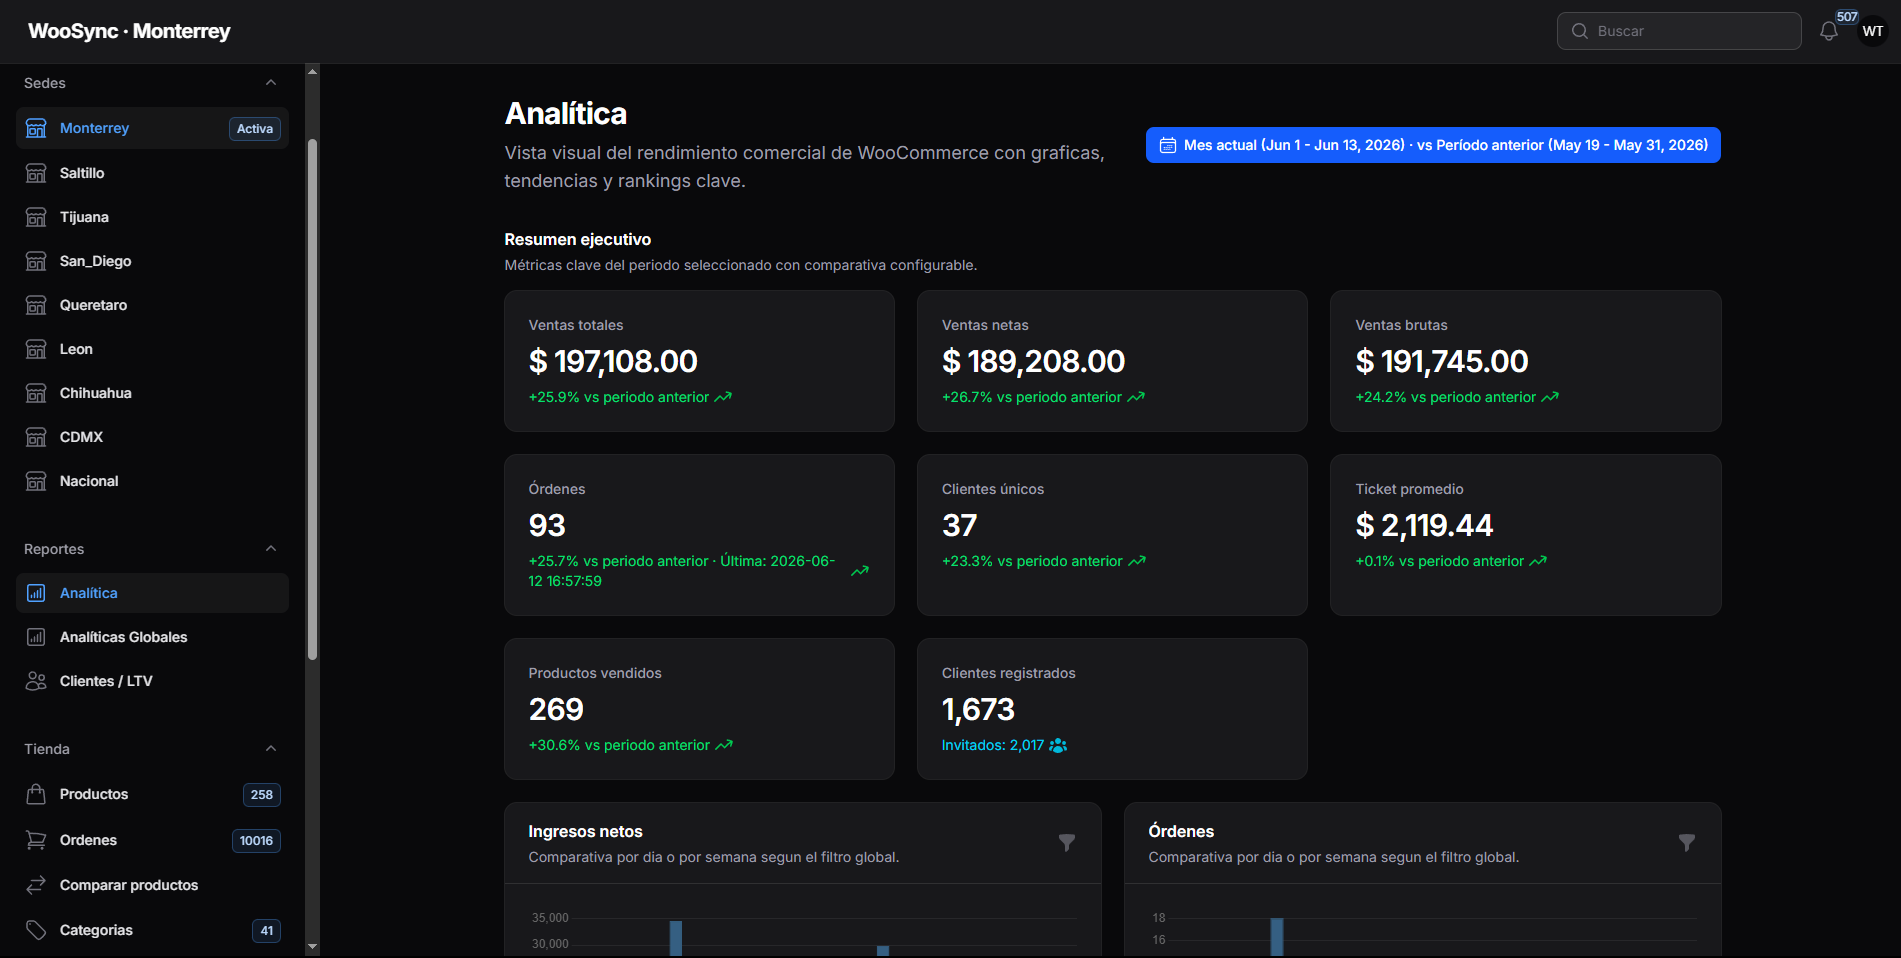
Task: Switch to the CDMX sede
Action: pyautogui.click(x=152, y=437)
